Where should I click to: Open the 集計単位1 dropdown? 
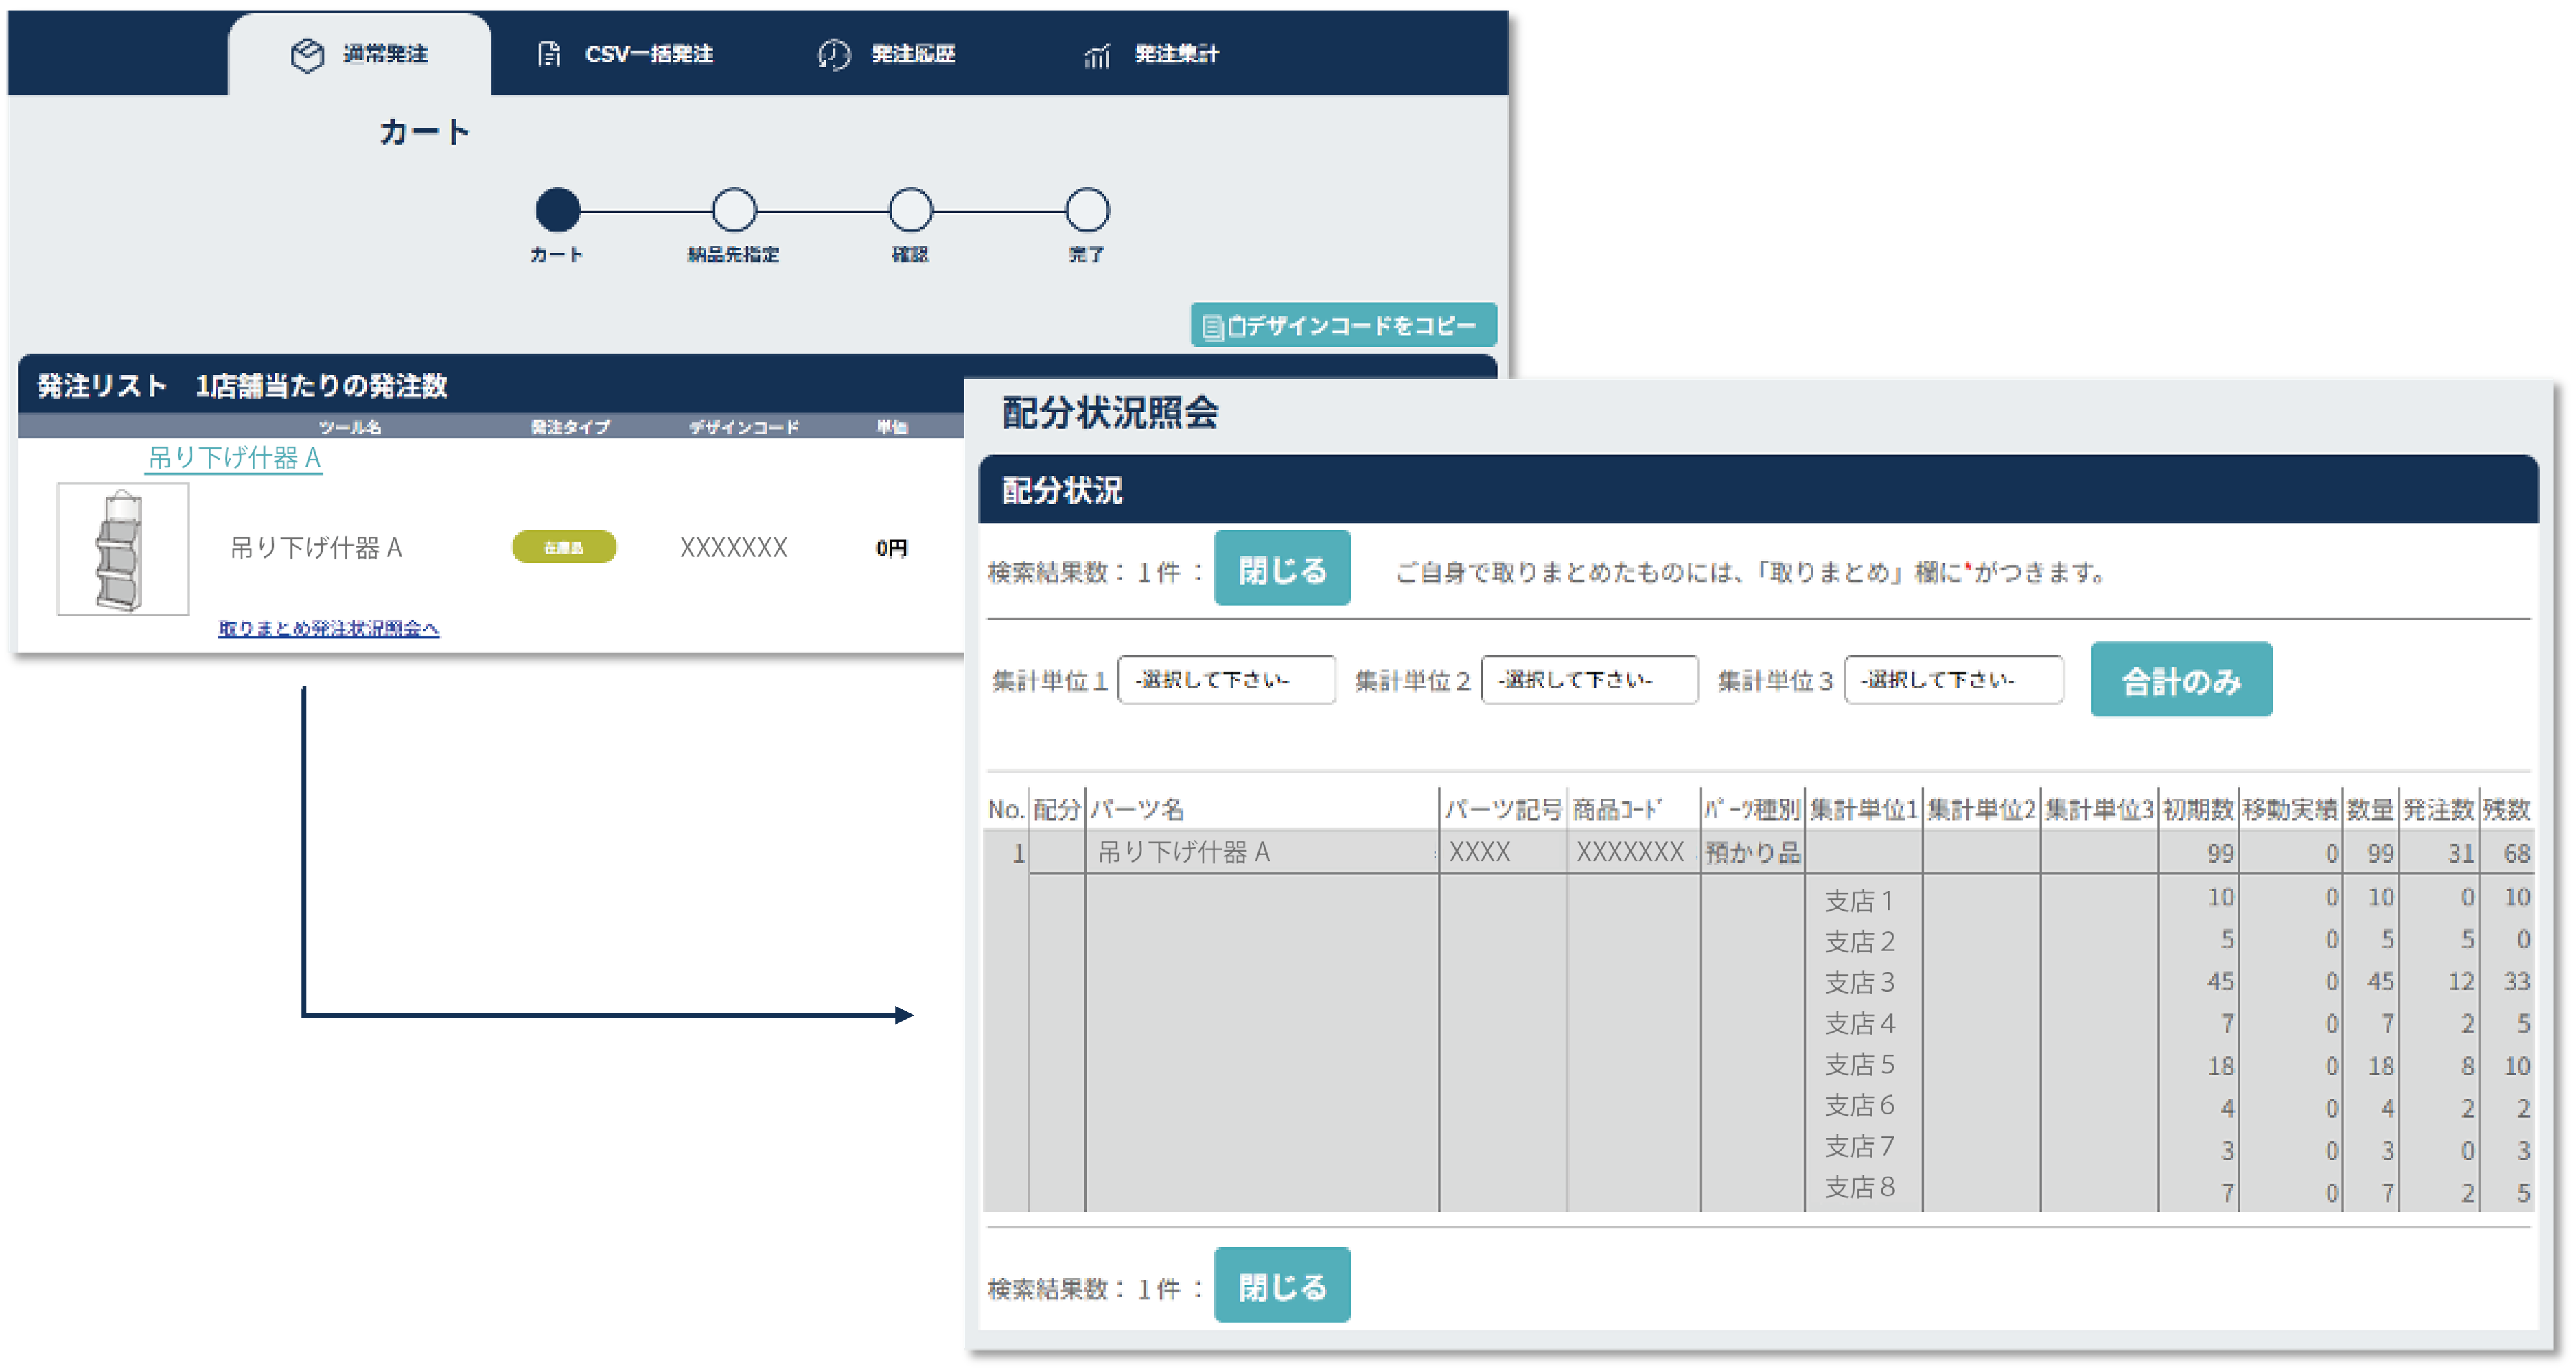[x=1226, y=680]
